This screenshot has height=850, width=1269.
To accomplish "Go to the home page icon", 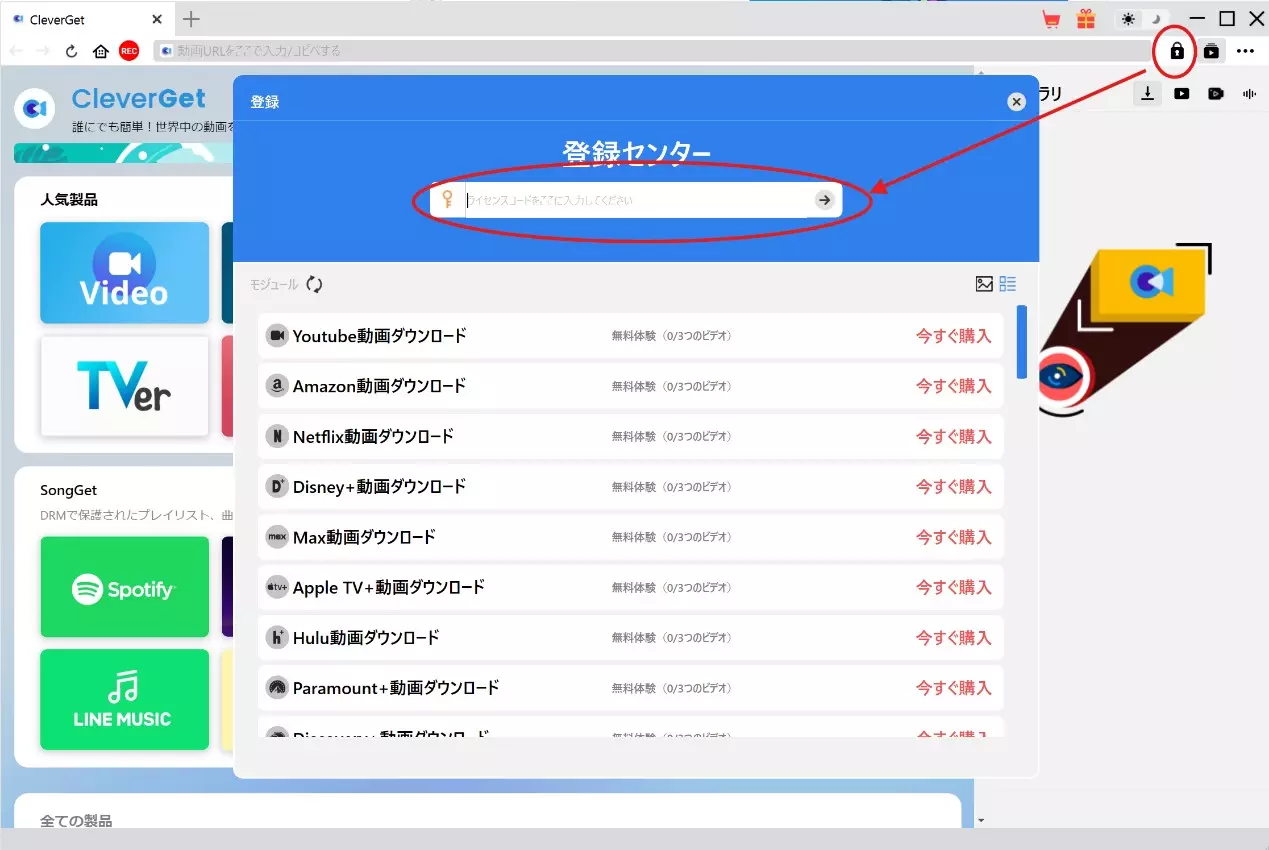I will 101,51.
